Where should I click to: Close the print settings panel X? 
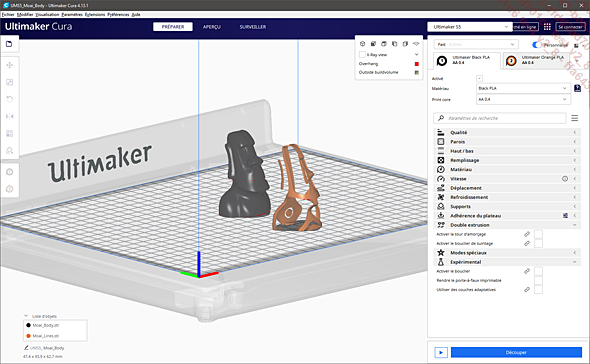[584, 45]
